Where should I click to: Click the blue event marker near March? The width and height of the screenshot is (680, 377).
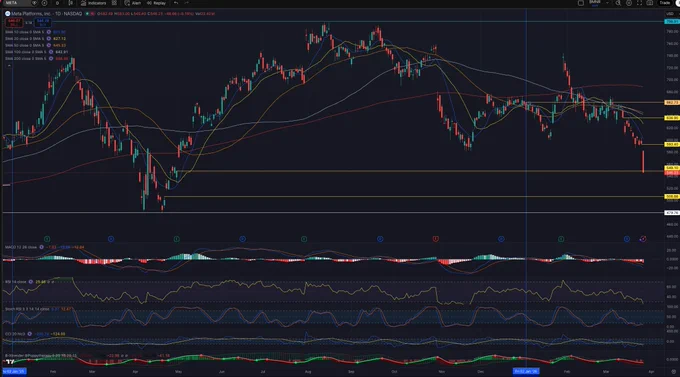tap(111, 239)
